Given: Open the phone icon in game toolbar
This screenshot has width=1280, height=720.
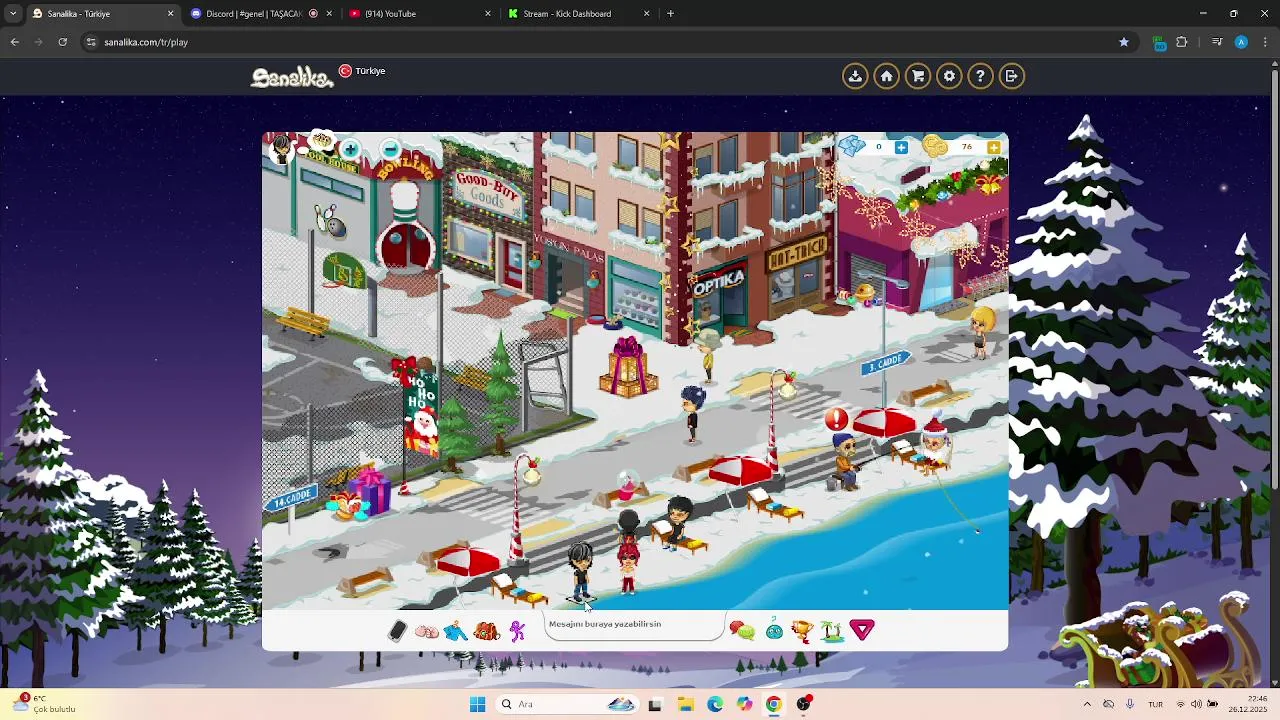Looking at the screenshot, I should pos(397,630).
